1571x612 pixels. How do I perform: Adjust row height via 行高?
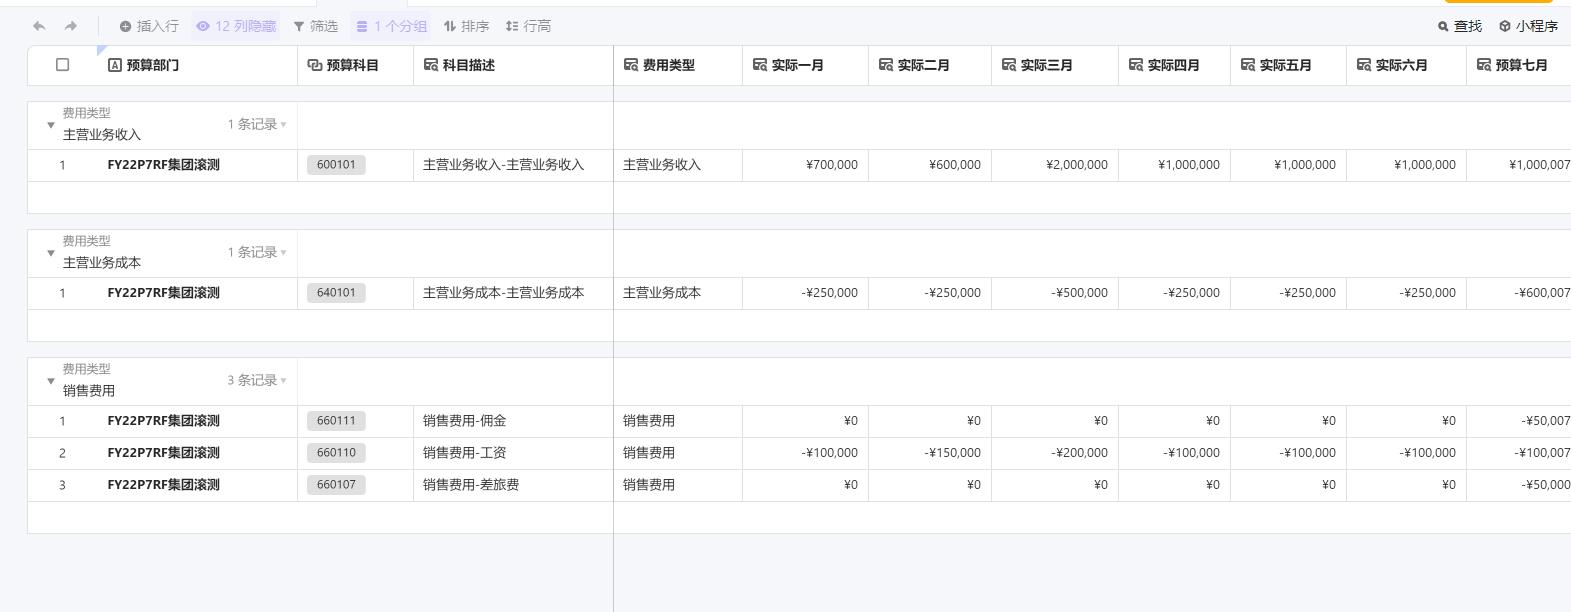[x=528, y=26]
